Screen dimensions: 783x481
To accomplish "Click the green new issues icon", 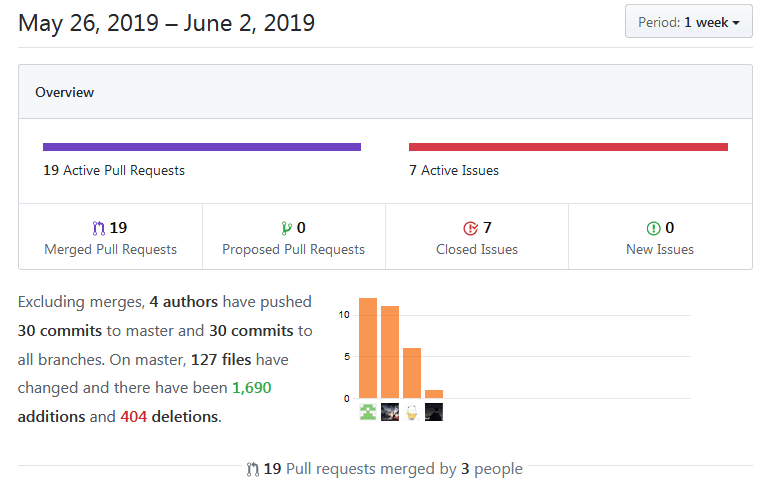I will (x=654, y=228).
